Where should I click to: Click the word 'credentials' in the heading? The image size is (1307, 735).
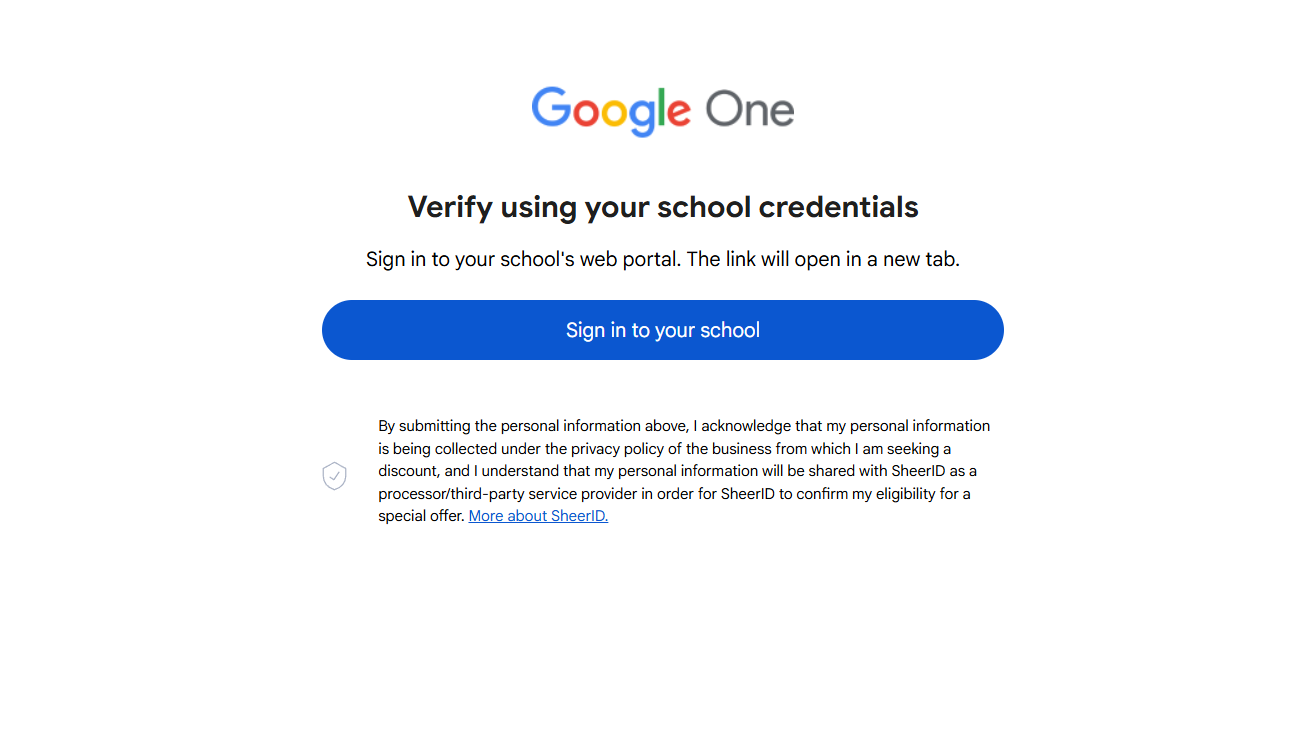coord(838,207)
